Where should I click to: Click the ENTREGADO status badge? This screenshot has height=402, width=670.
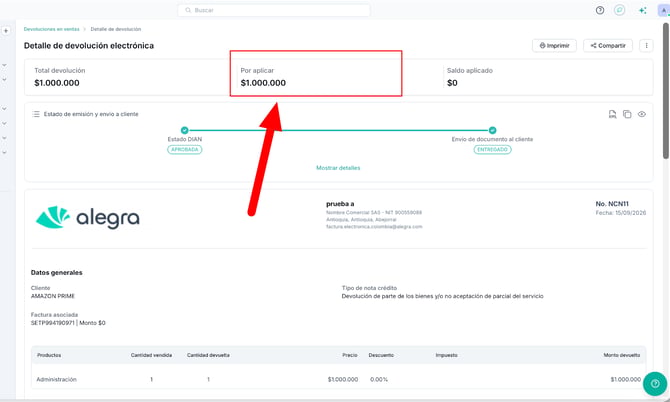(492, 150)
